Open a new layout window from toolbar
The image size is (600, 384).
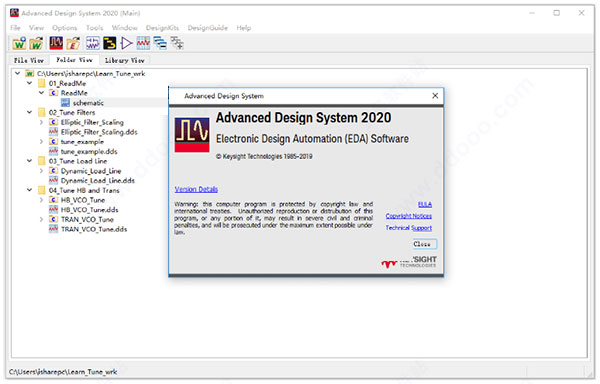pos(109,43)
